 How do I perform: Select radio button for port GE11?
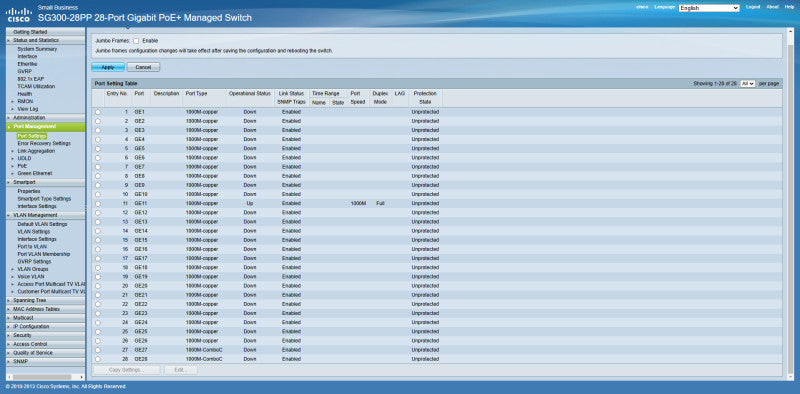[x=97, y=204]
